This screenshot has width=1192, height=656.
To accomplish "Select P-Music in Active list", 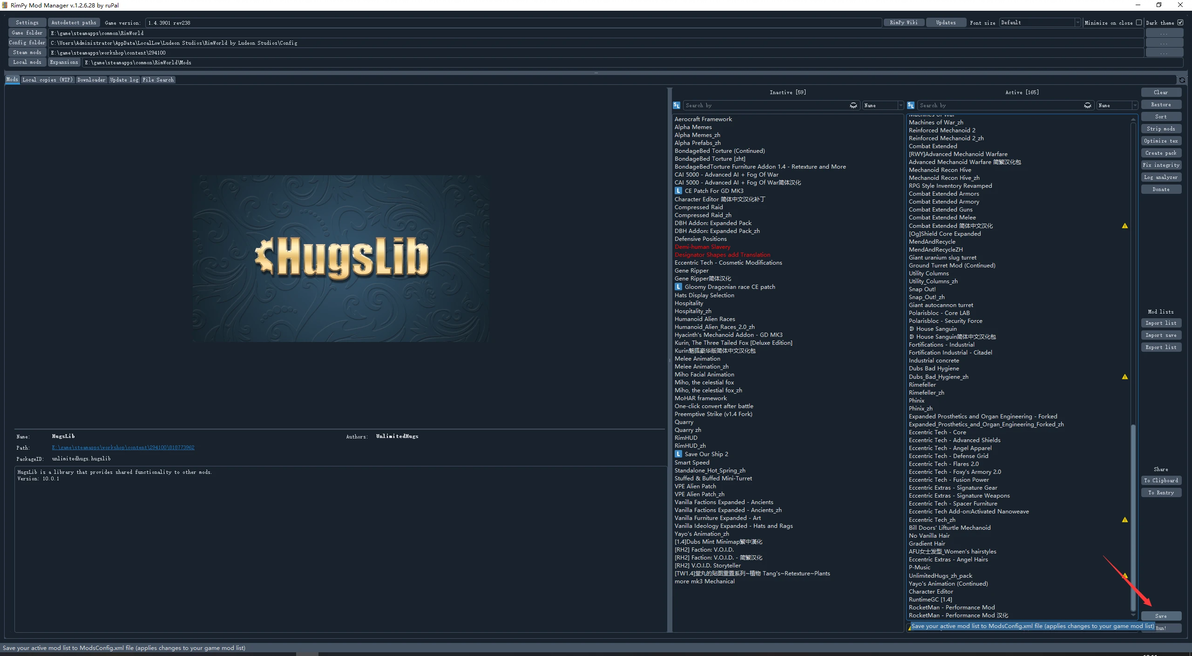I will [919, 567].
